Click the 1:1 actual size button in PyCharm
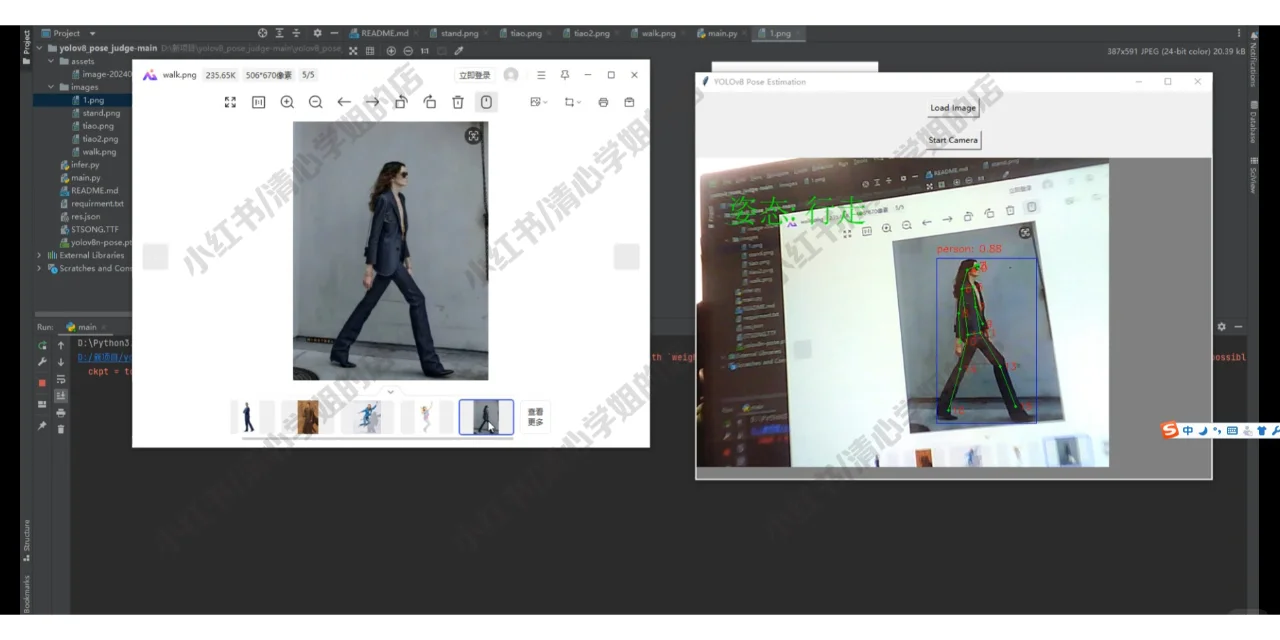The image size is (1280, 640). (425, 50)
